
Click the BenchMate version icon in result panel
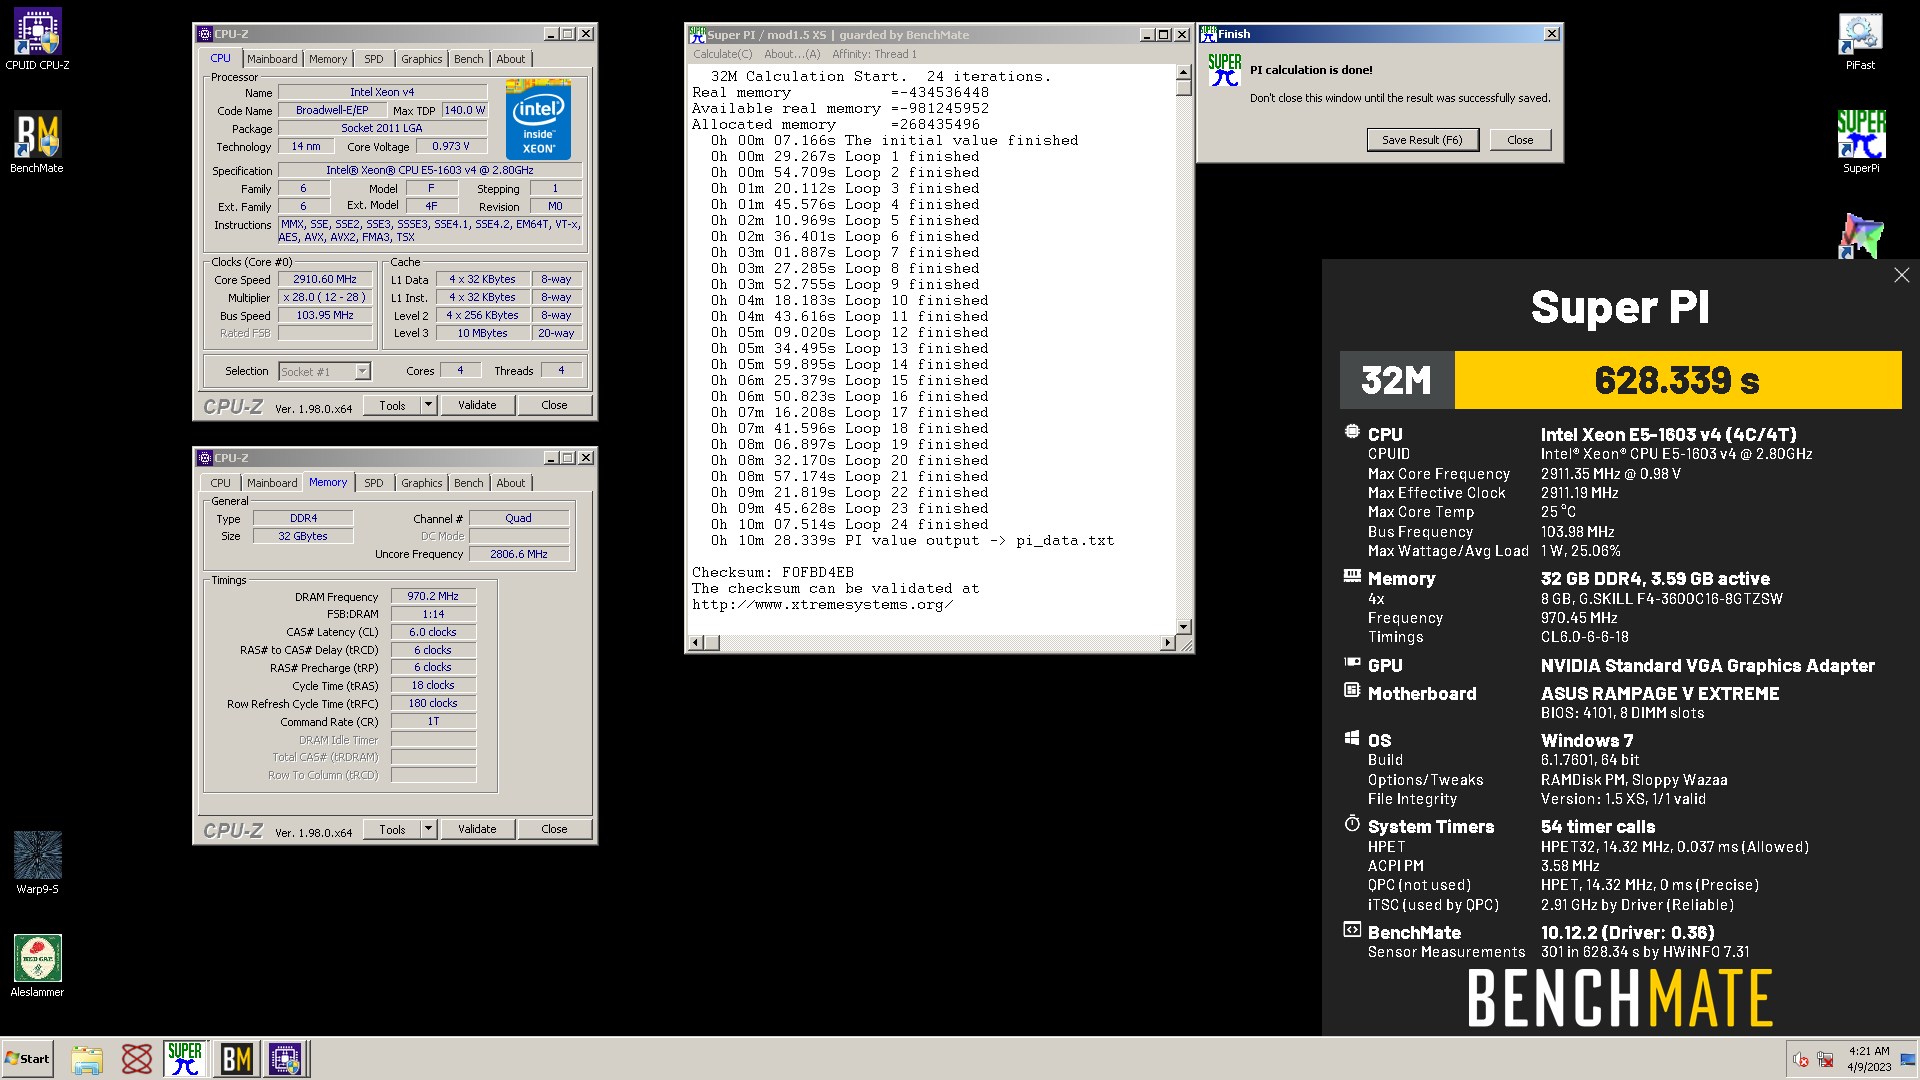click(1352, 930)
